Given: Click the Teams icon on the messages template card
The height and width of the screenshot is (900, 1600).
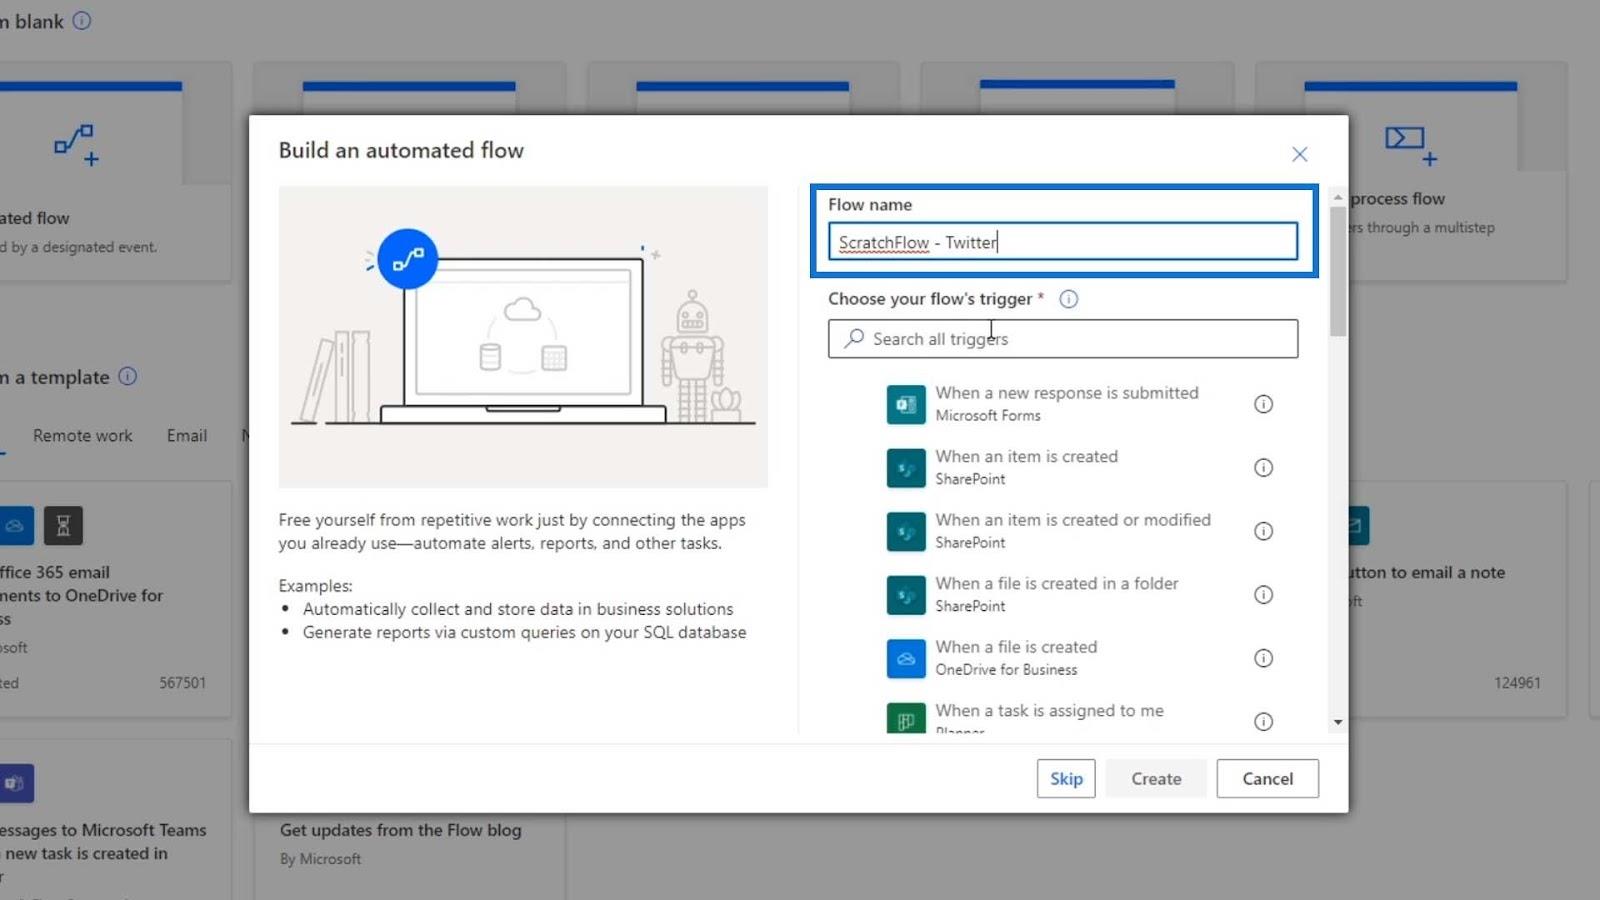Looking at the screenshot, I should click(15, 783).
